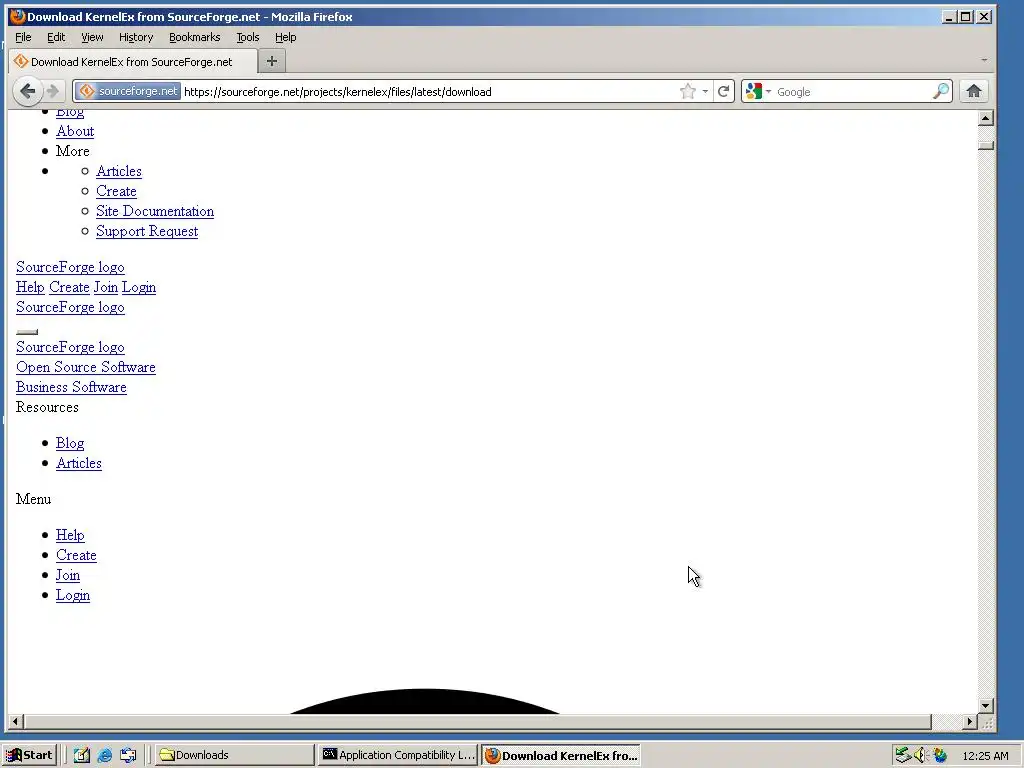Screen dimensions: 1024x768
Task: Click the sourceforge.net site identity badge
Action: pos(128,91)
